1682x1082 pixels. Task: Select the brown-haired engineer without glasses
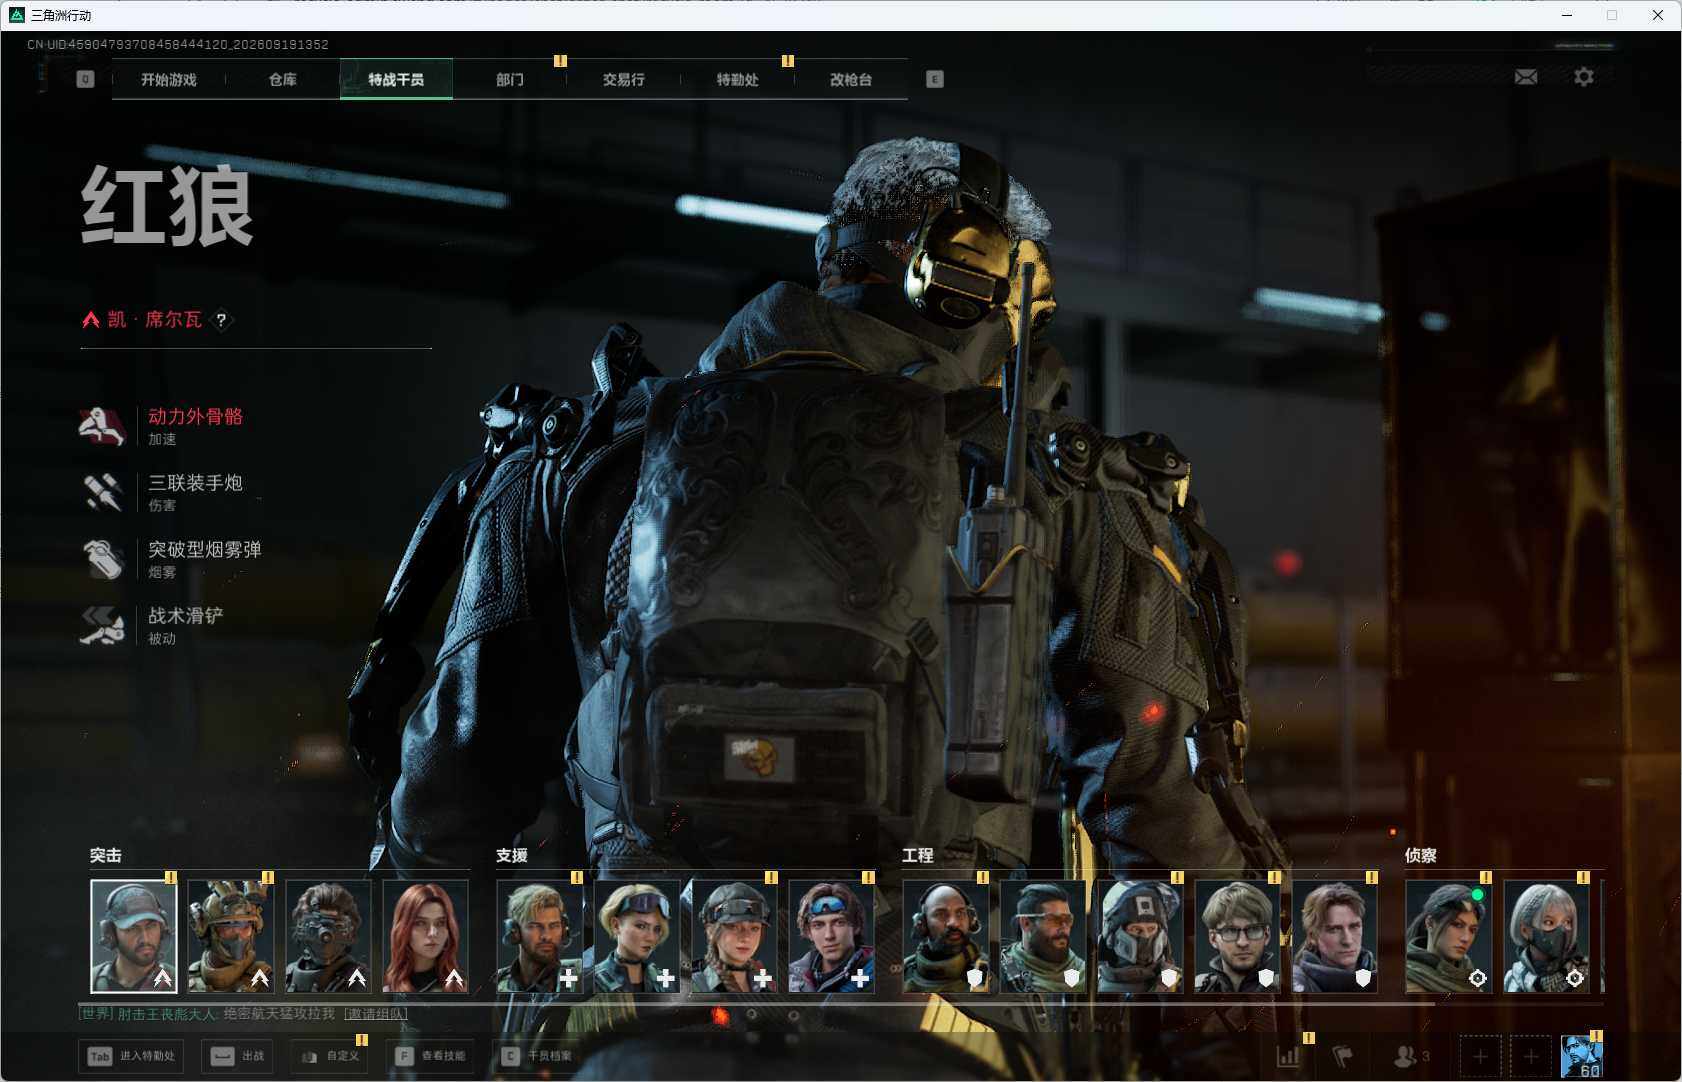click(x=1335, y=936)
